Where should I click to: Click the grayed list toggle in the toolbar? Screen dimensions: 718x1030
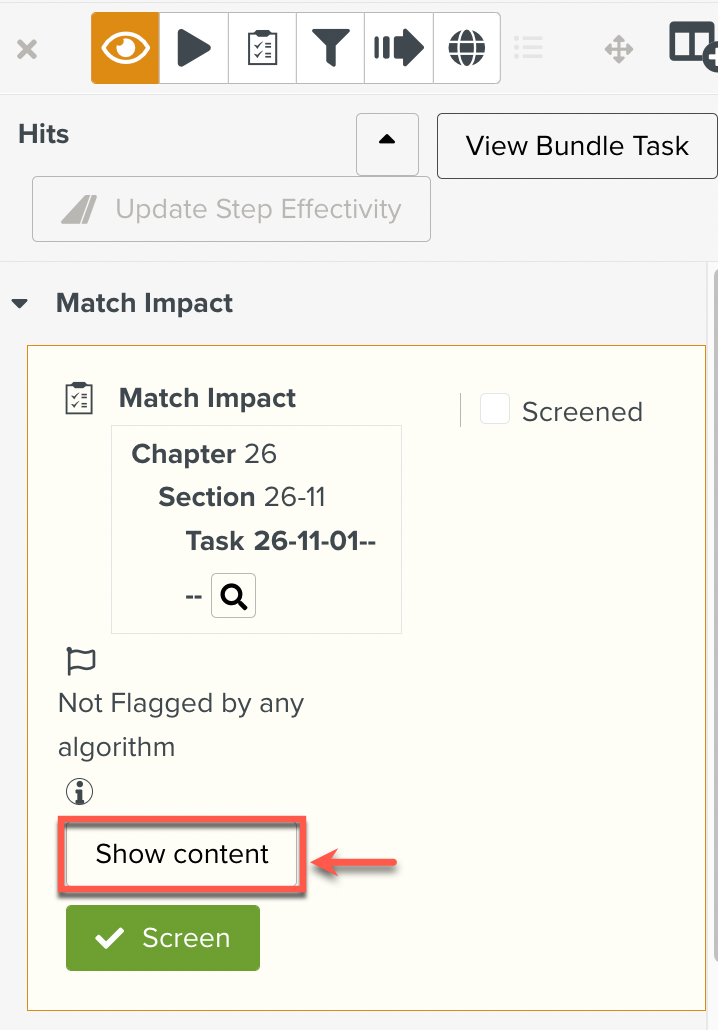(x=528, y=47)
